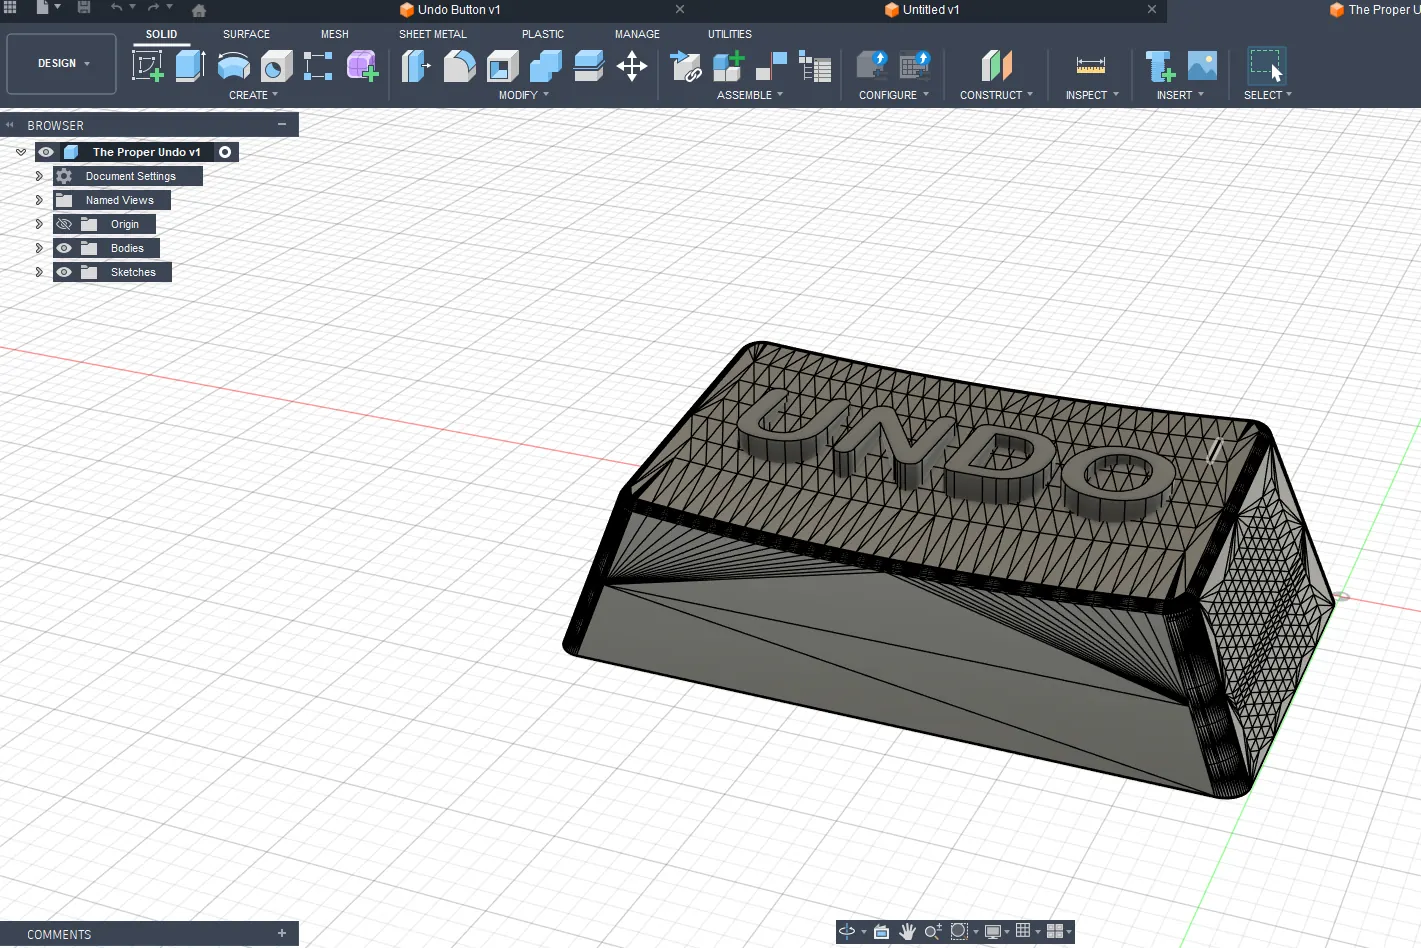Select the Offset Face tool
Viewport: 1421px width, 948px height.
[589, 66]
